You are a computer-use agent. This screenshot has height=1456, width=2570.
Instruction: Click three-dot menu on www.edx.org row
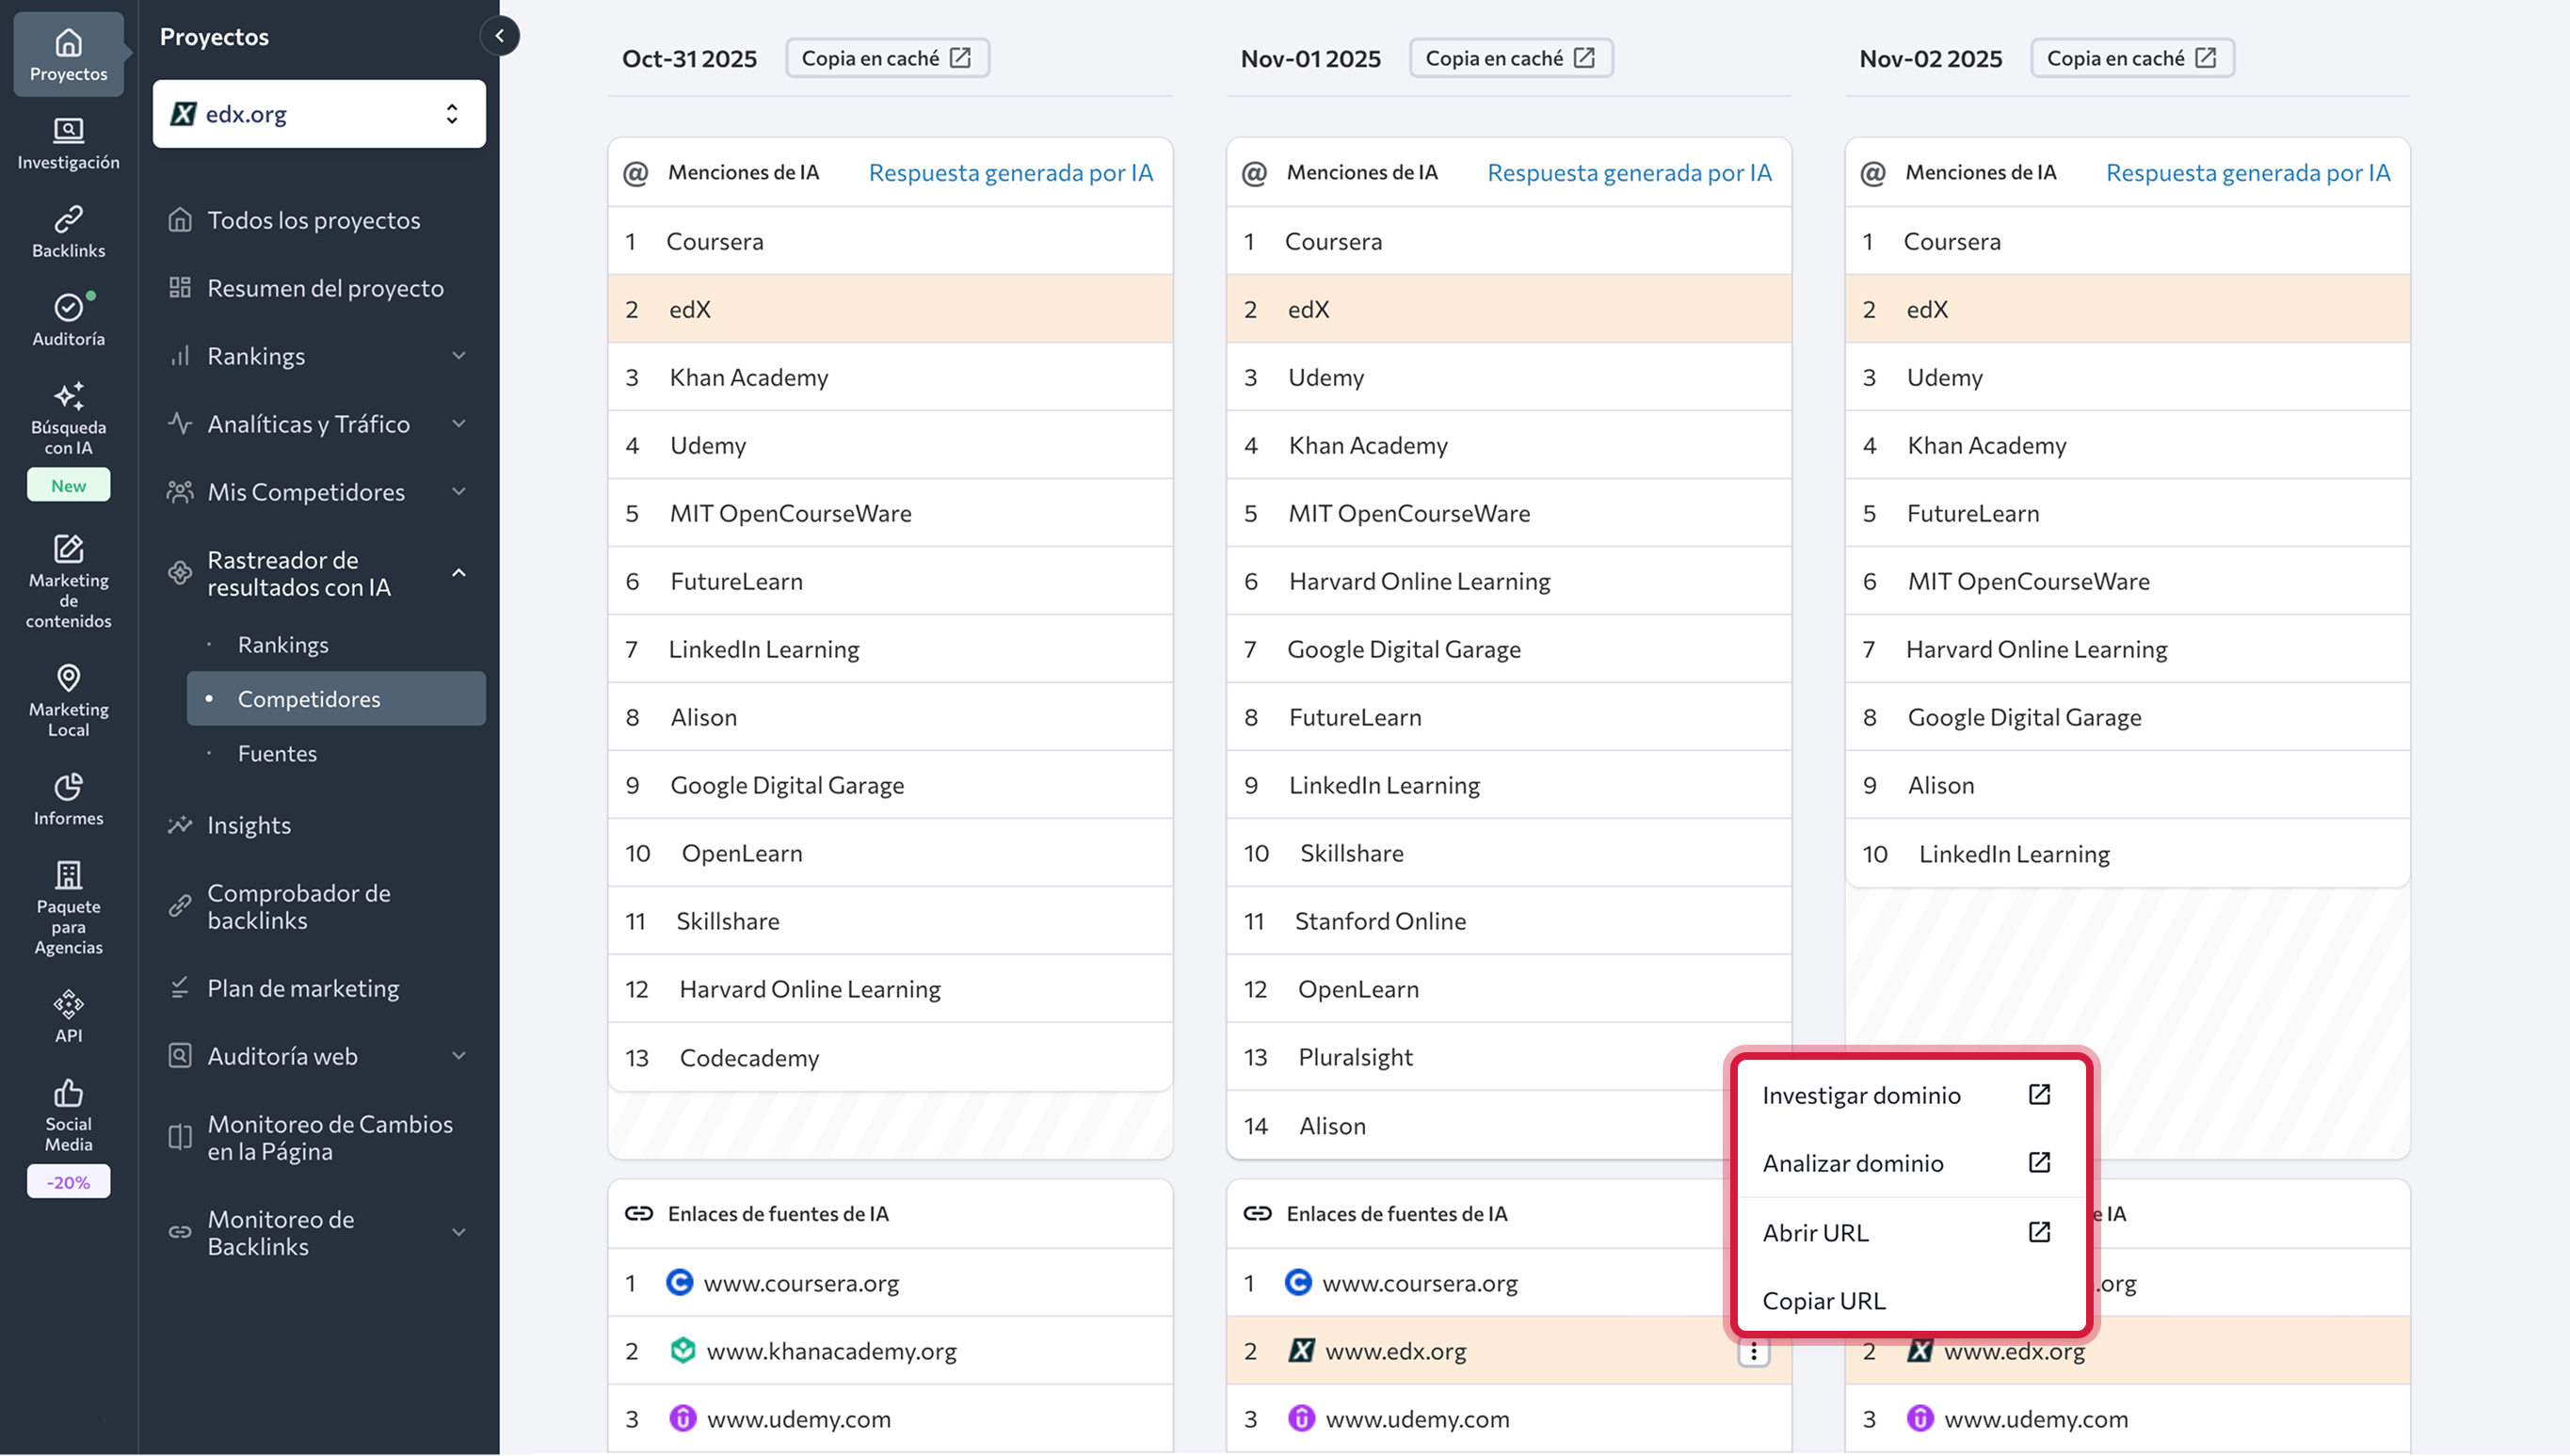pyautogui.click(x=1753, y=1352)
